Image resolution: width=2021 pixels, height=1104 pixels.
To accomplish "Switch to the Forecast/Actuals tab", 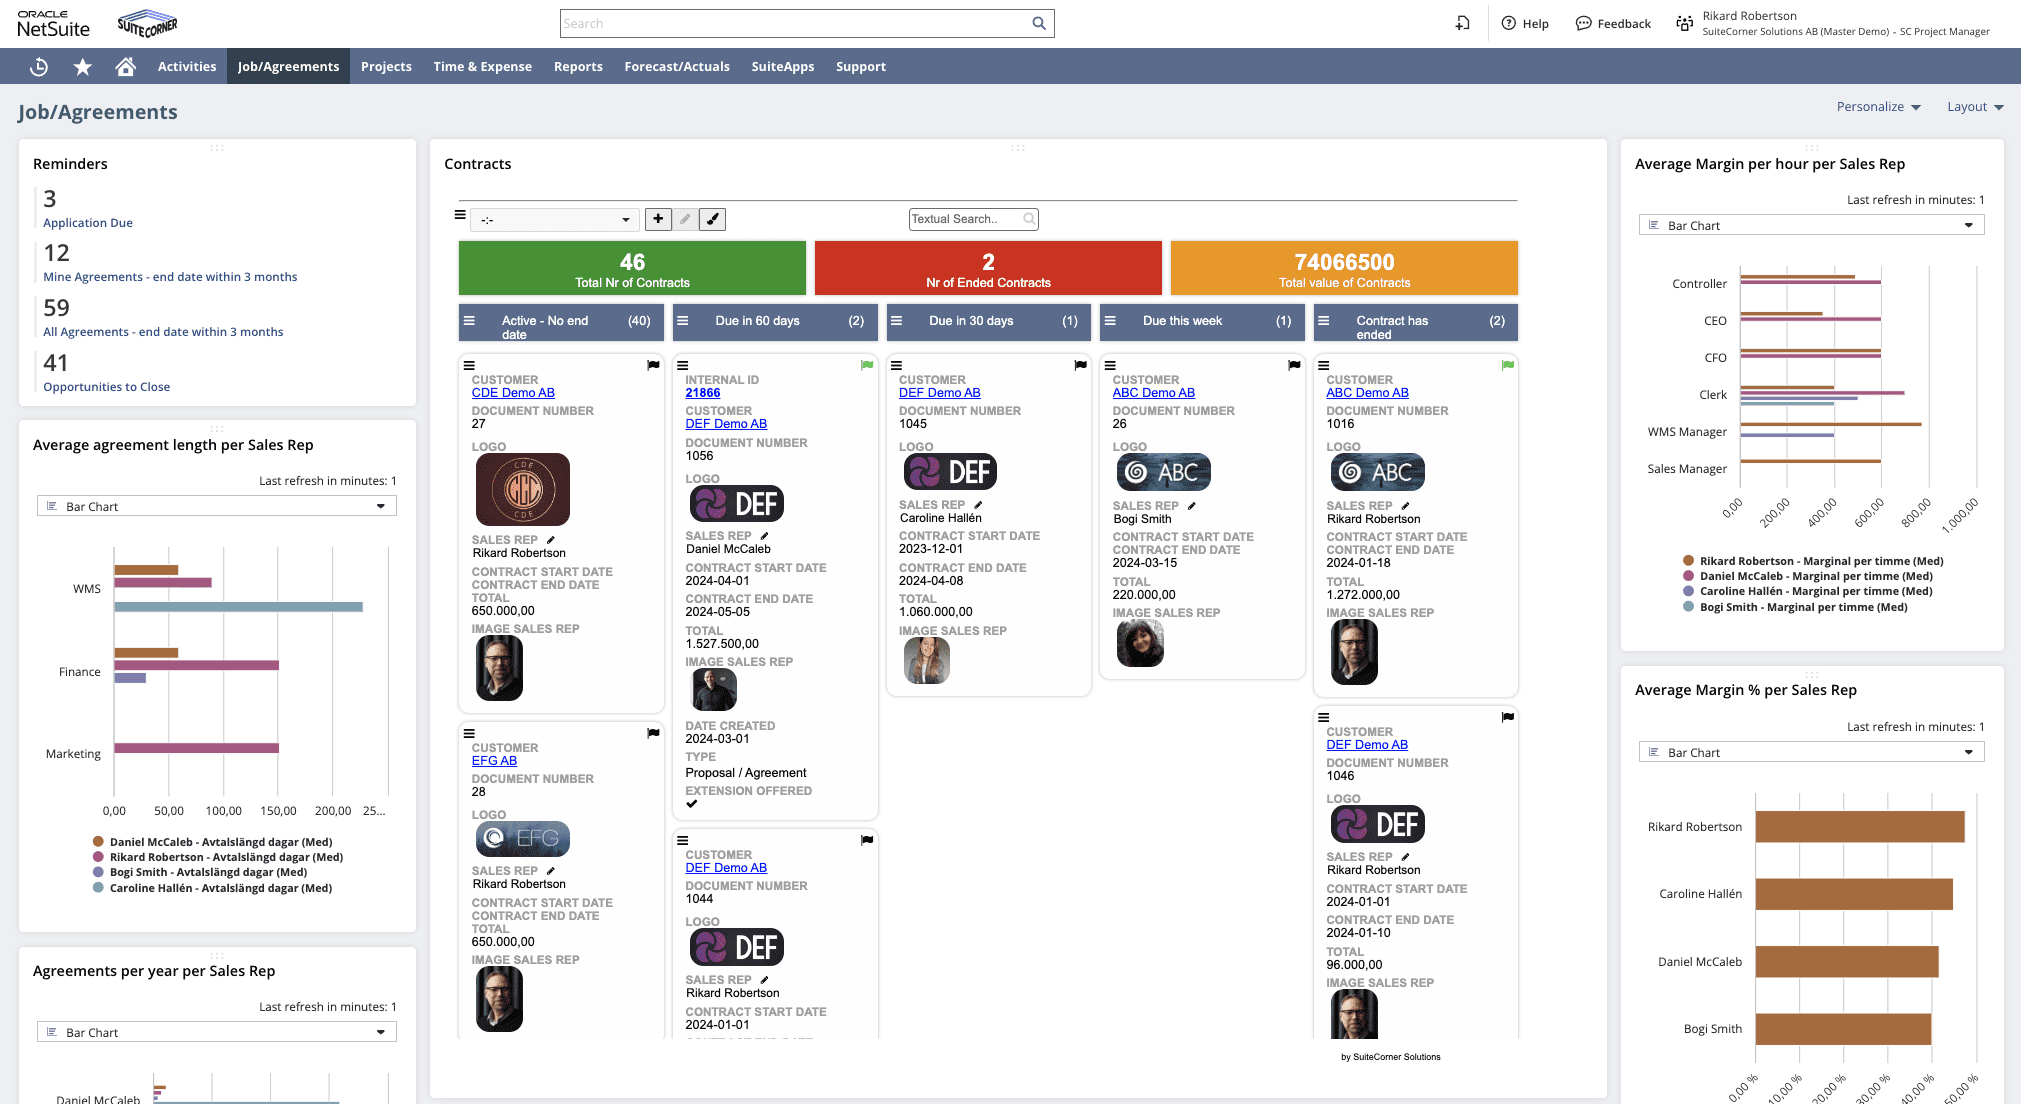I will click(x=677, y=66).
